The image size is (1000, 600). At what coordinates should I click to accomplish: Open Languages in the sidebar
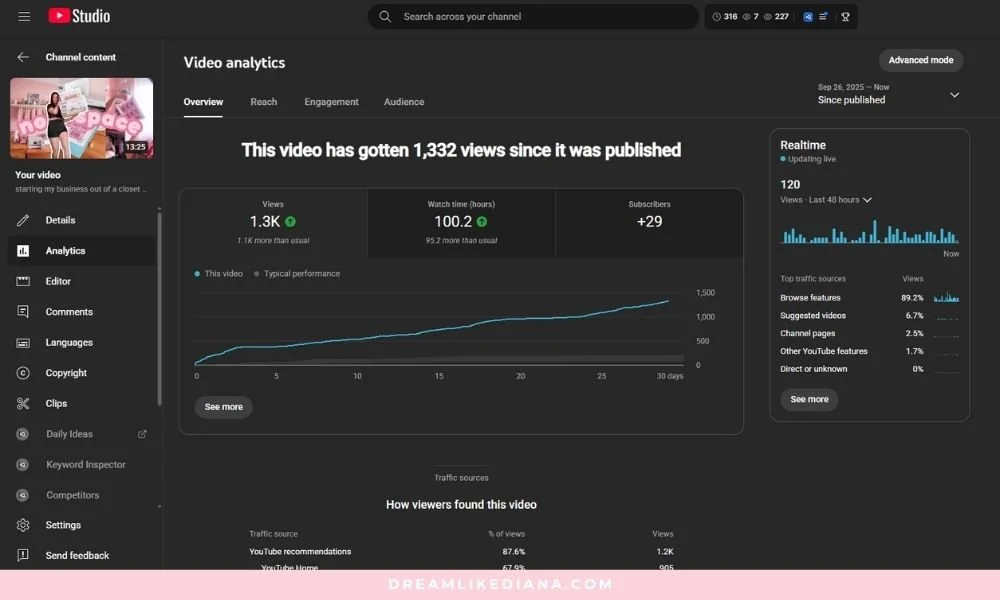82,342
